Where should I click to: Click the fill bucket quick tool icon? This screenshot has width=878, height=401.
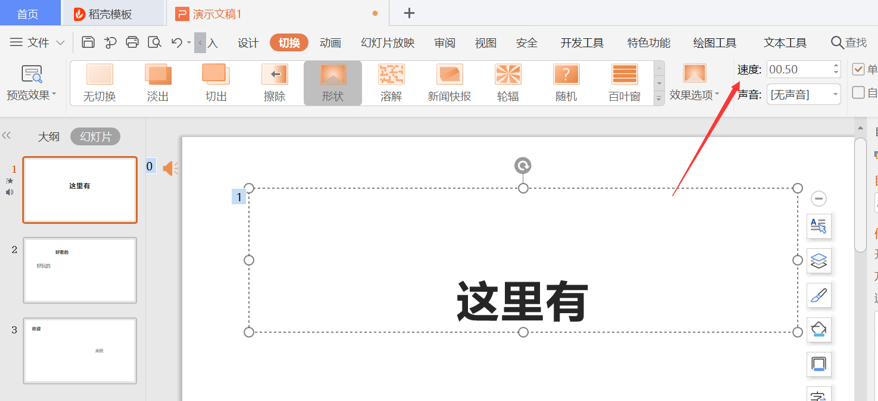tap(819, 329)
